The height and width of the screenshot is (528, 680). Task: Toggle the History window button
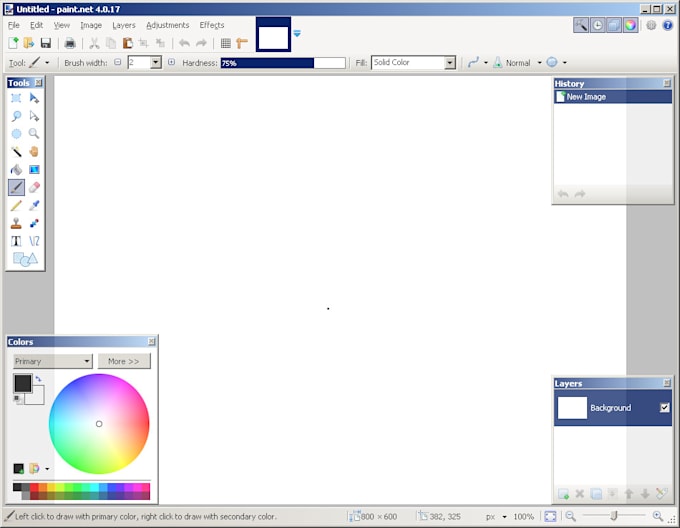597,25
